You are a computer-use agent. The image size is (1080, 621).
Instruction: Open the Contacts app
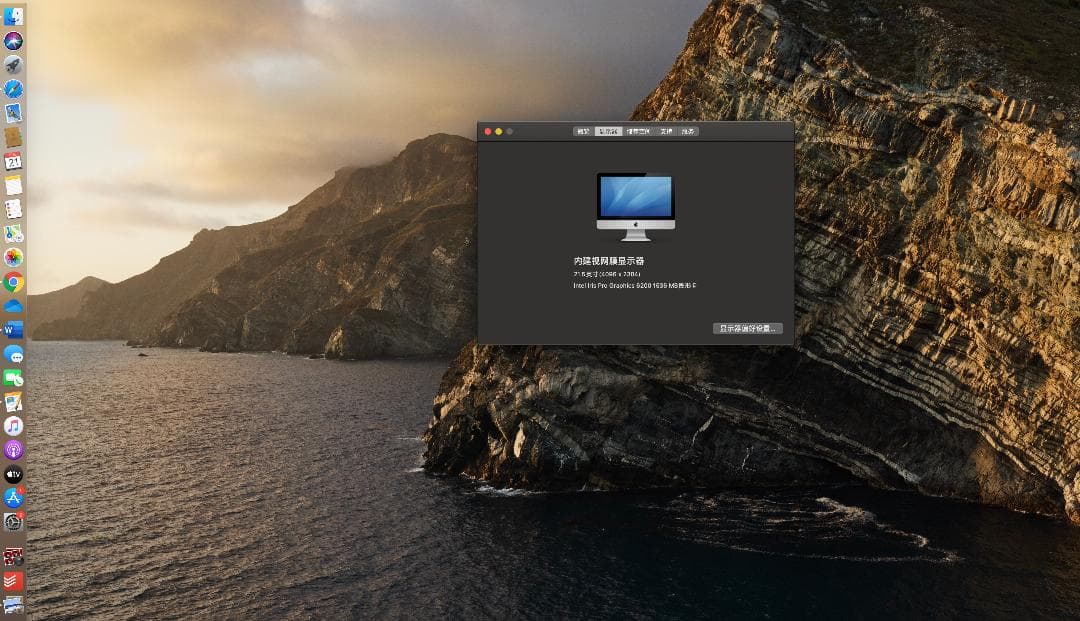pyautogui.click(x=15, y=134)
